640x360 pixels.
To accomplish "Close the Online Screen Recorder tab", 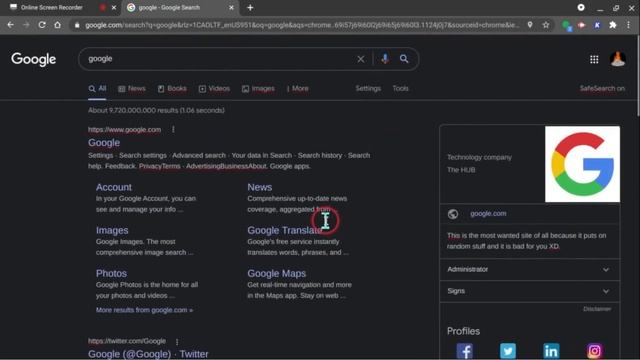I will click(114, 7).
